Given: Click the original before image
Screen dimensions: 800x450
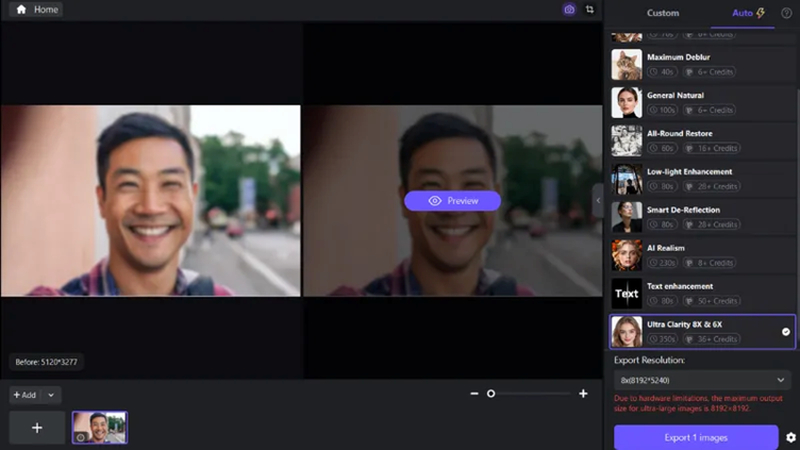Looking at the screenshot, I should [x=151, y=201].
